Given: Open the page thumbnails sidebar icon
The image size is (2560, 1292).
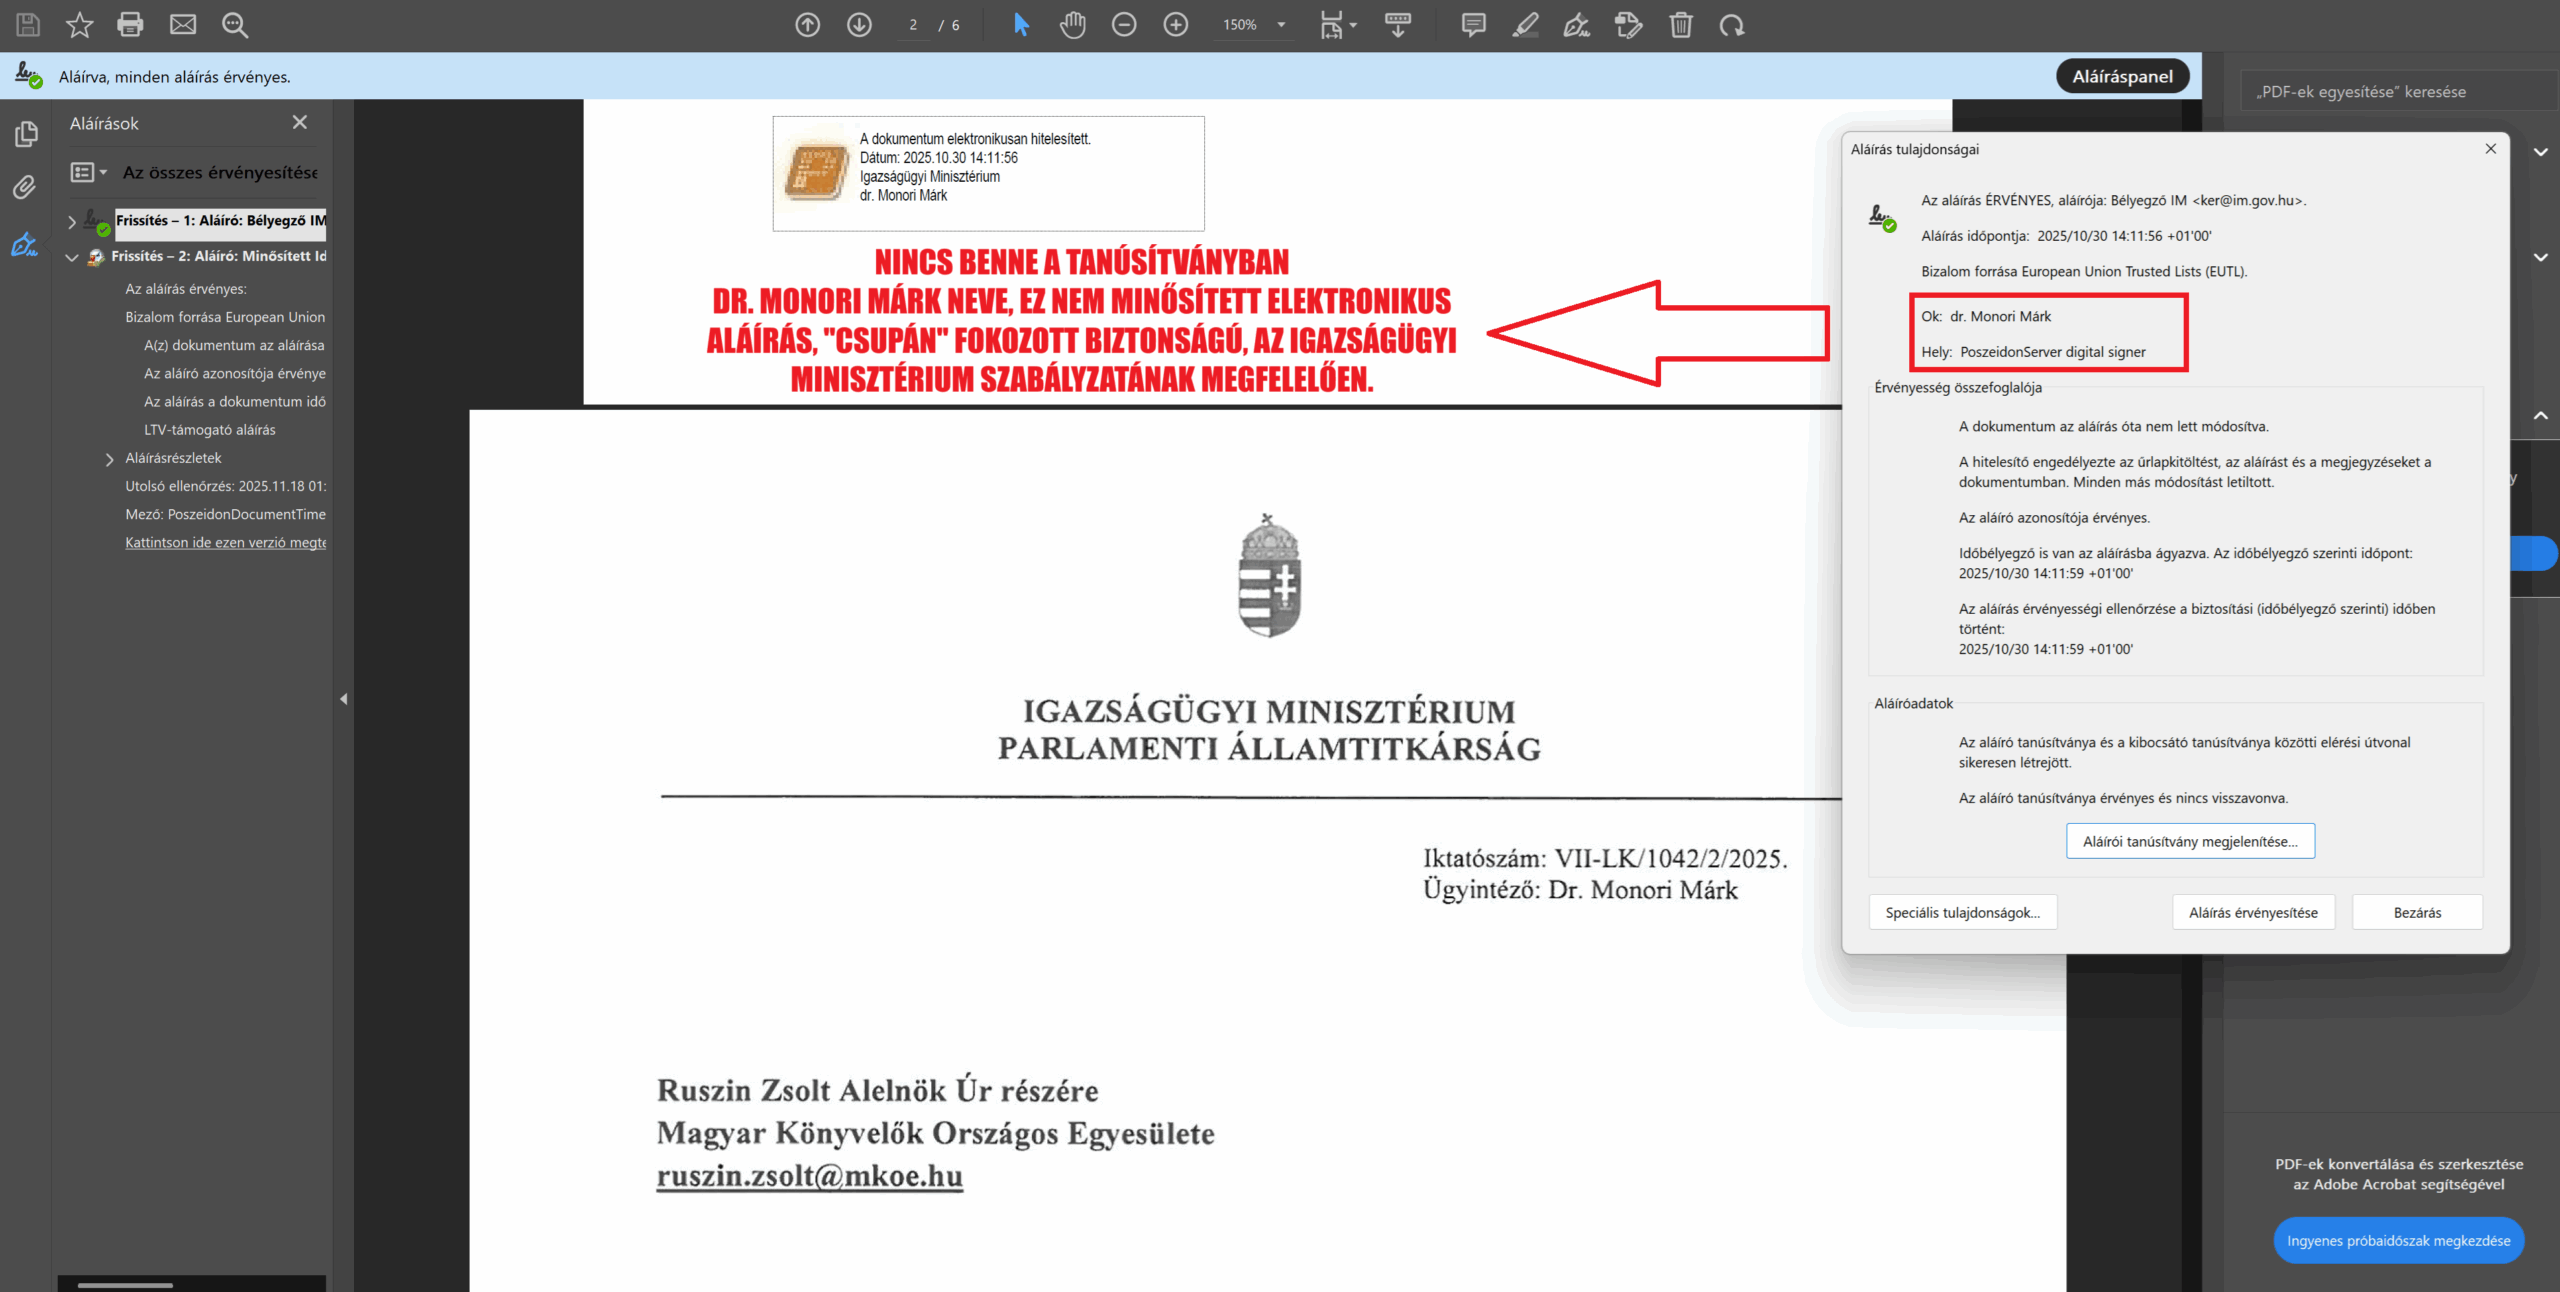Looking at the screenshot, I should 25,133.
